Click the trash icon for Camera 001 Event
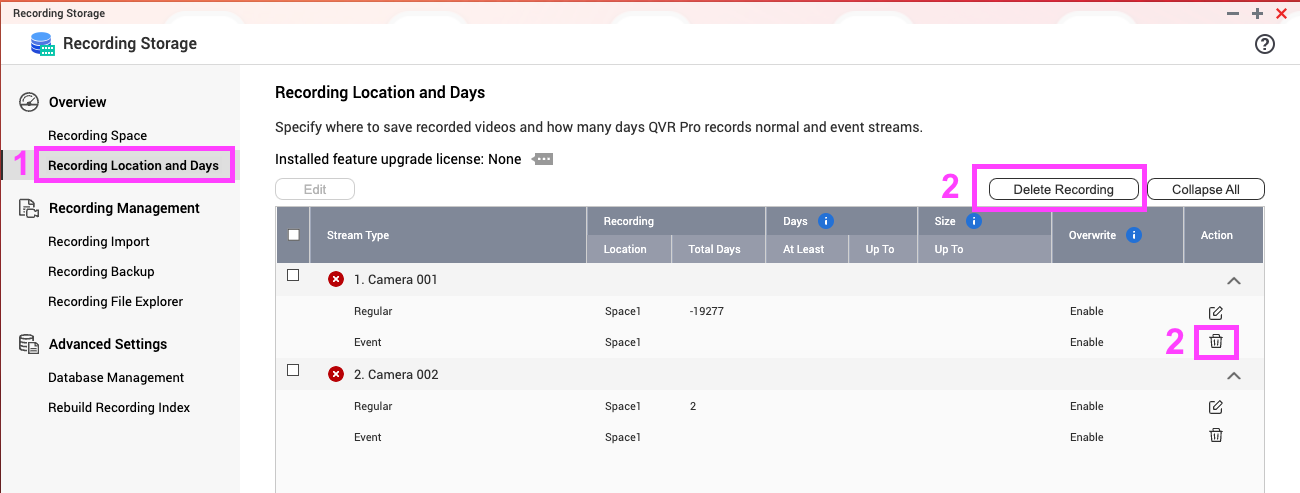This screenshot has width=1300, height=493. click(x=1216, y=342)
